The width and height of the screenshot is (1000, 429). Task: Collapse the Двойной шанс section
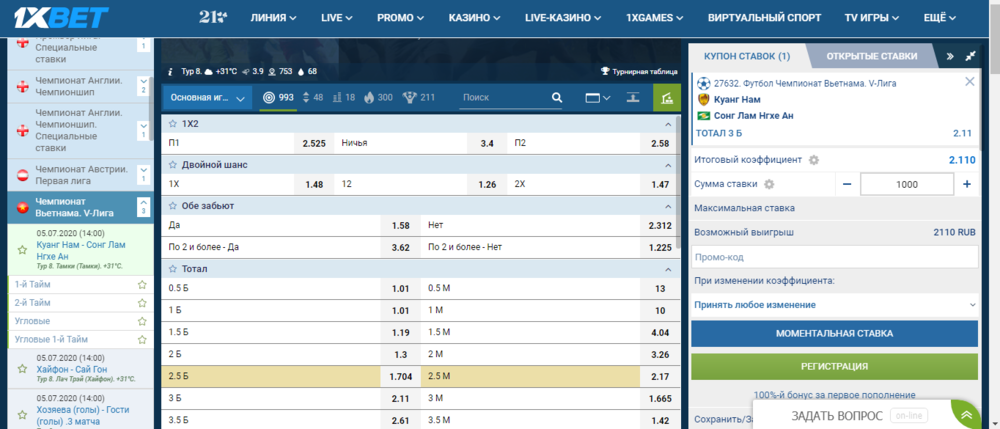[668, 165]
